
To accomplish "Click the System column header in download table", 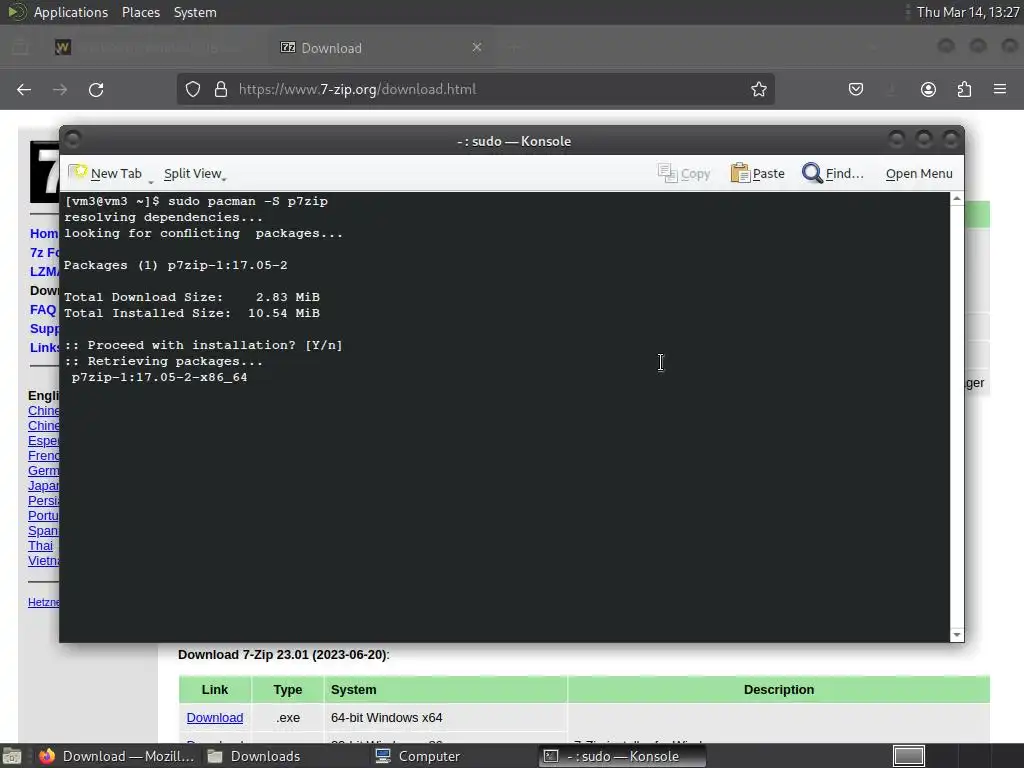I will [445, 690].
